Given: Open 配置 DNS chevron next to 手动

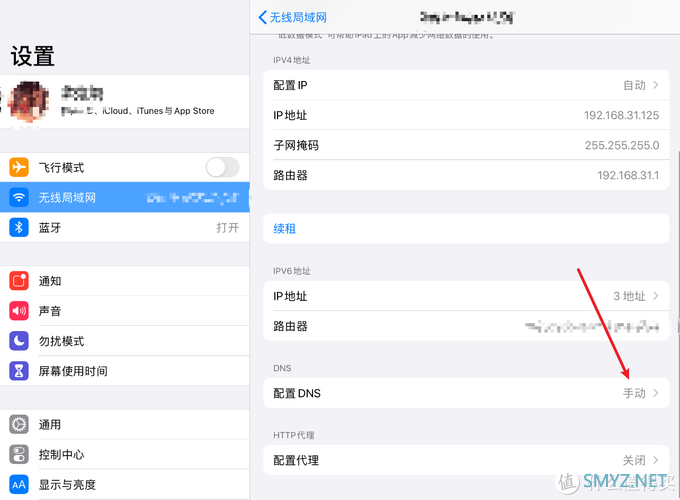Looking at the screenshot, I should click(656, 393).
